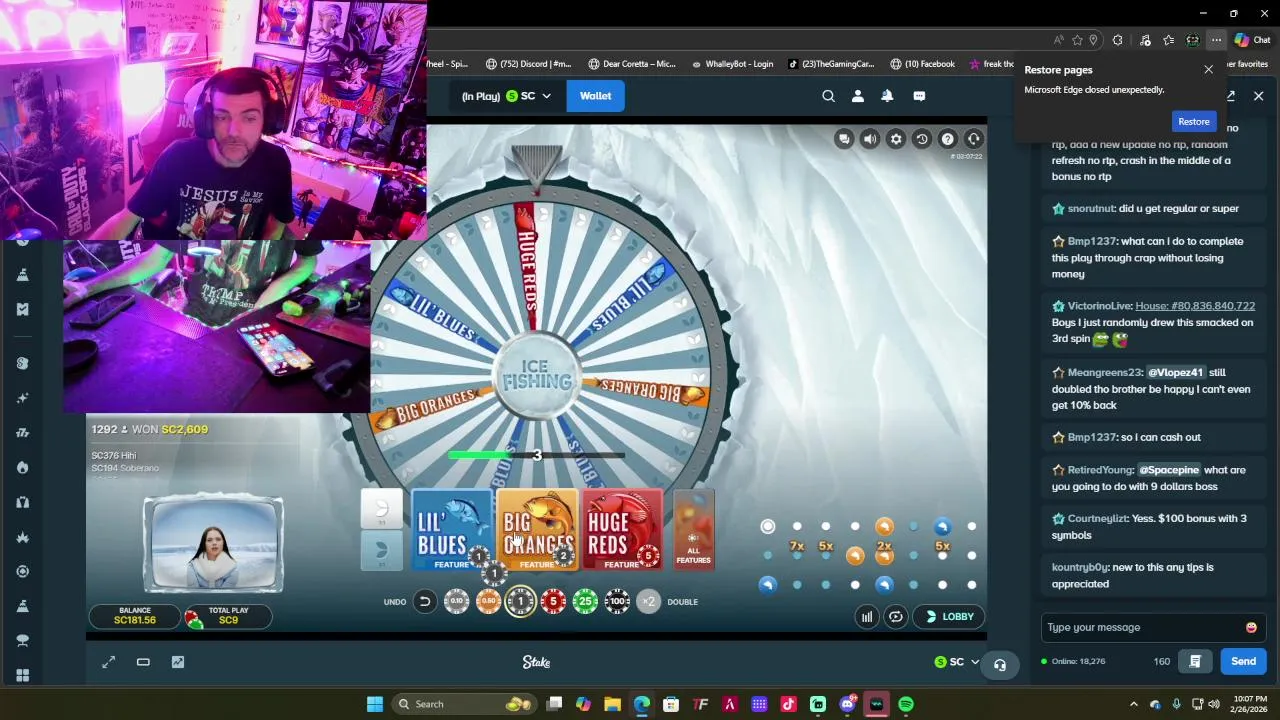Select the 0.10 chip
The width and height of the screenshot is (1280, 720).
point(456,601)
